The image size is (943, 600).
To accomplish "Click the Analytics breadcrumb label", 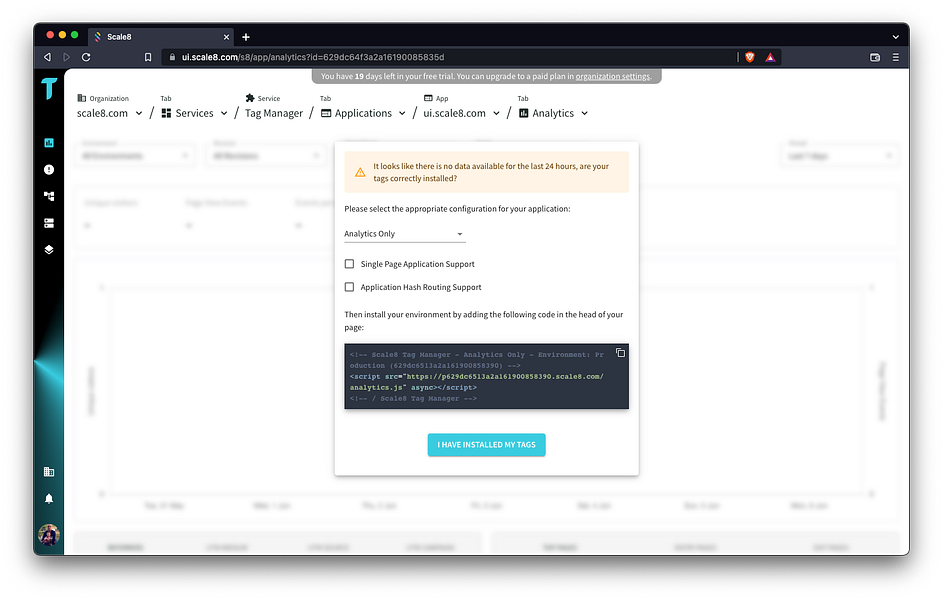I will coord(553,113).
